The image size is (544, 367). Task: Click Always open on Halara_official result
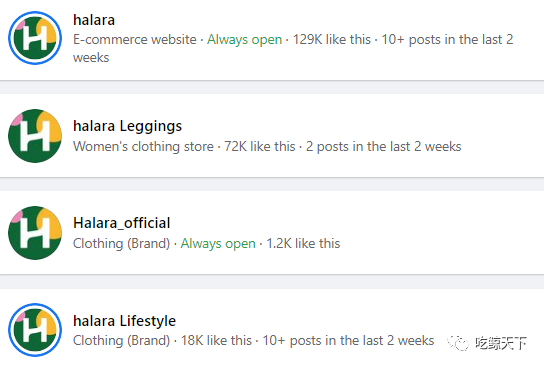click(218, 244)
